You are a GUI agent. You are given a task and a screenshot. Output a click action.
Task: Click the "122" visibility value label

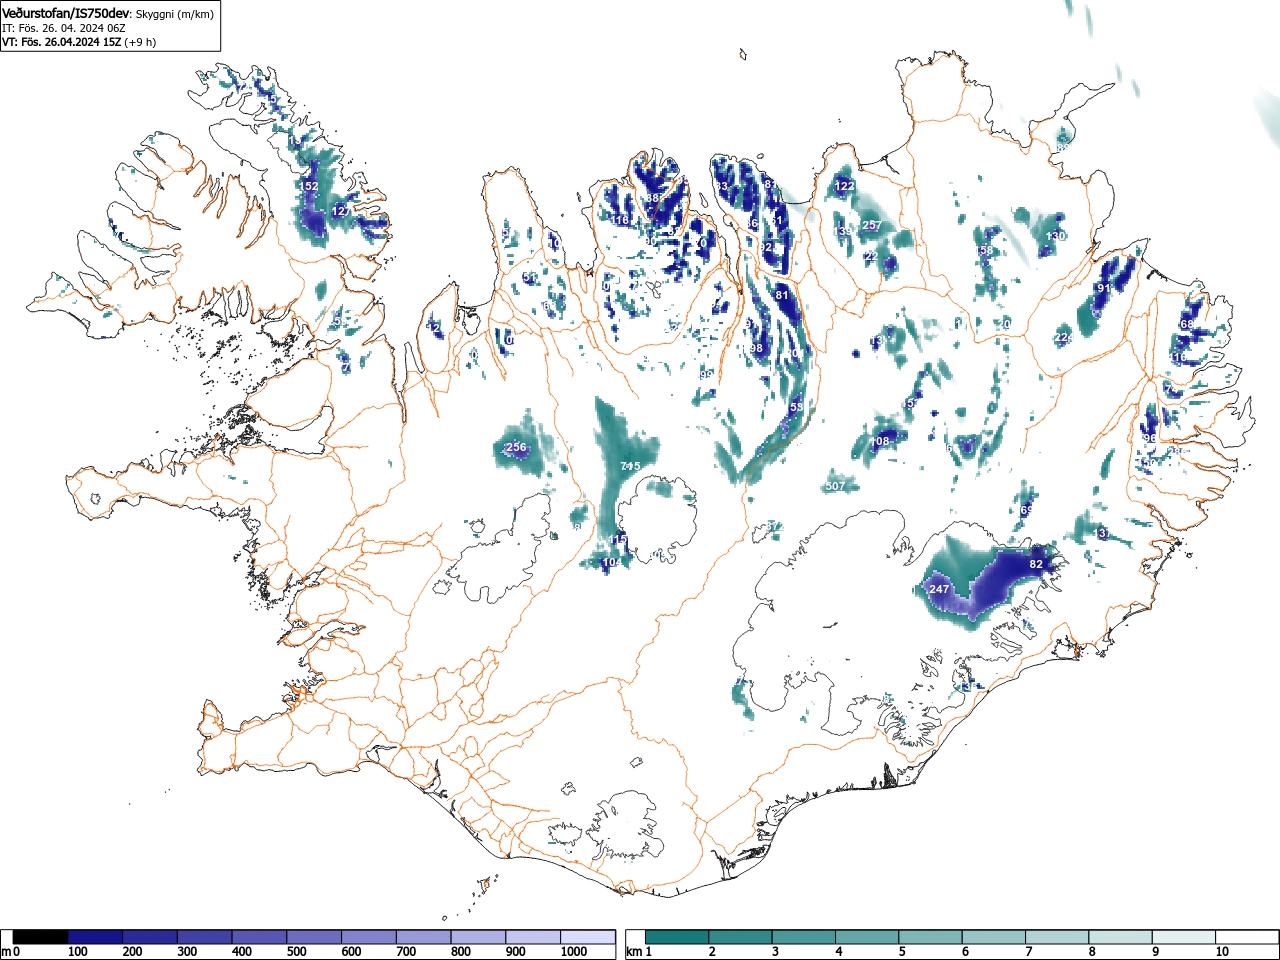pos(845,187)
